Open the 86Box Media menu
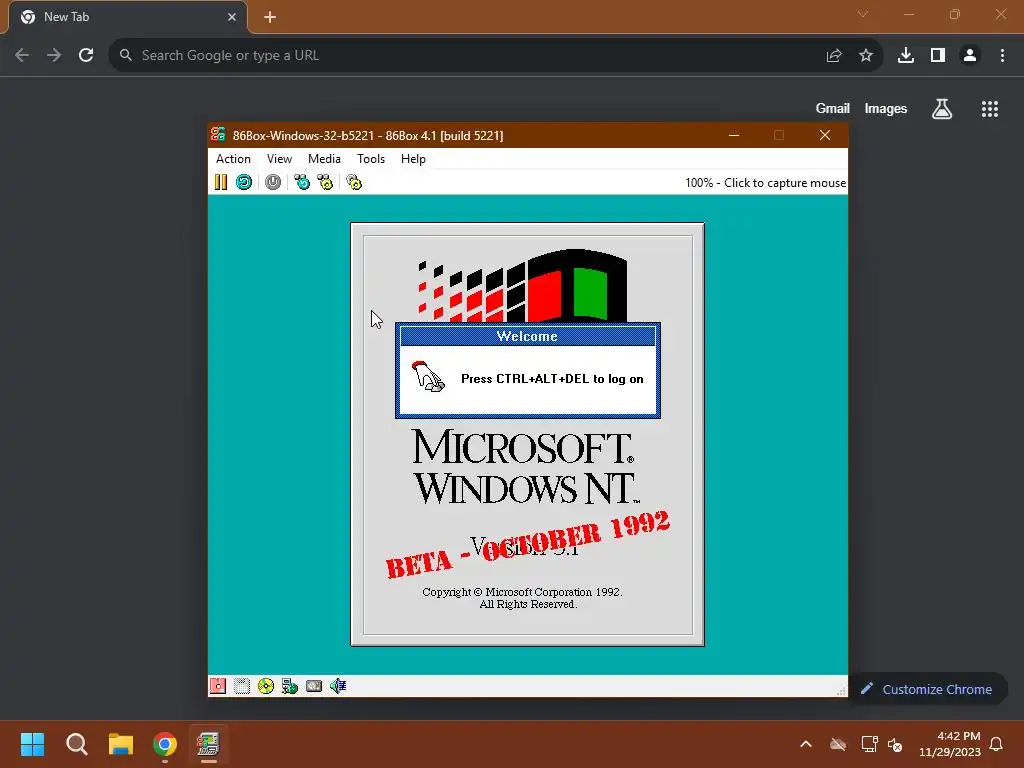The height and width of the screenshot is (768, 1024). click(324, 159)
